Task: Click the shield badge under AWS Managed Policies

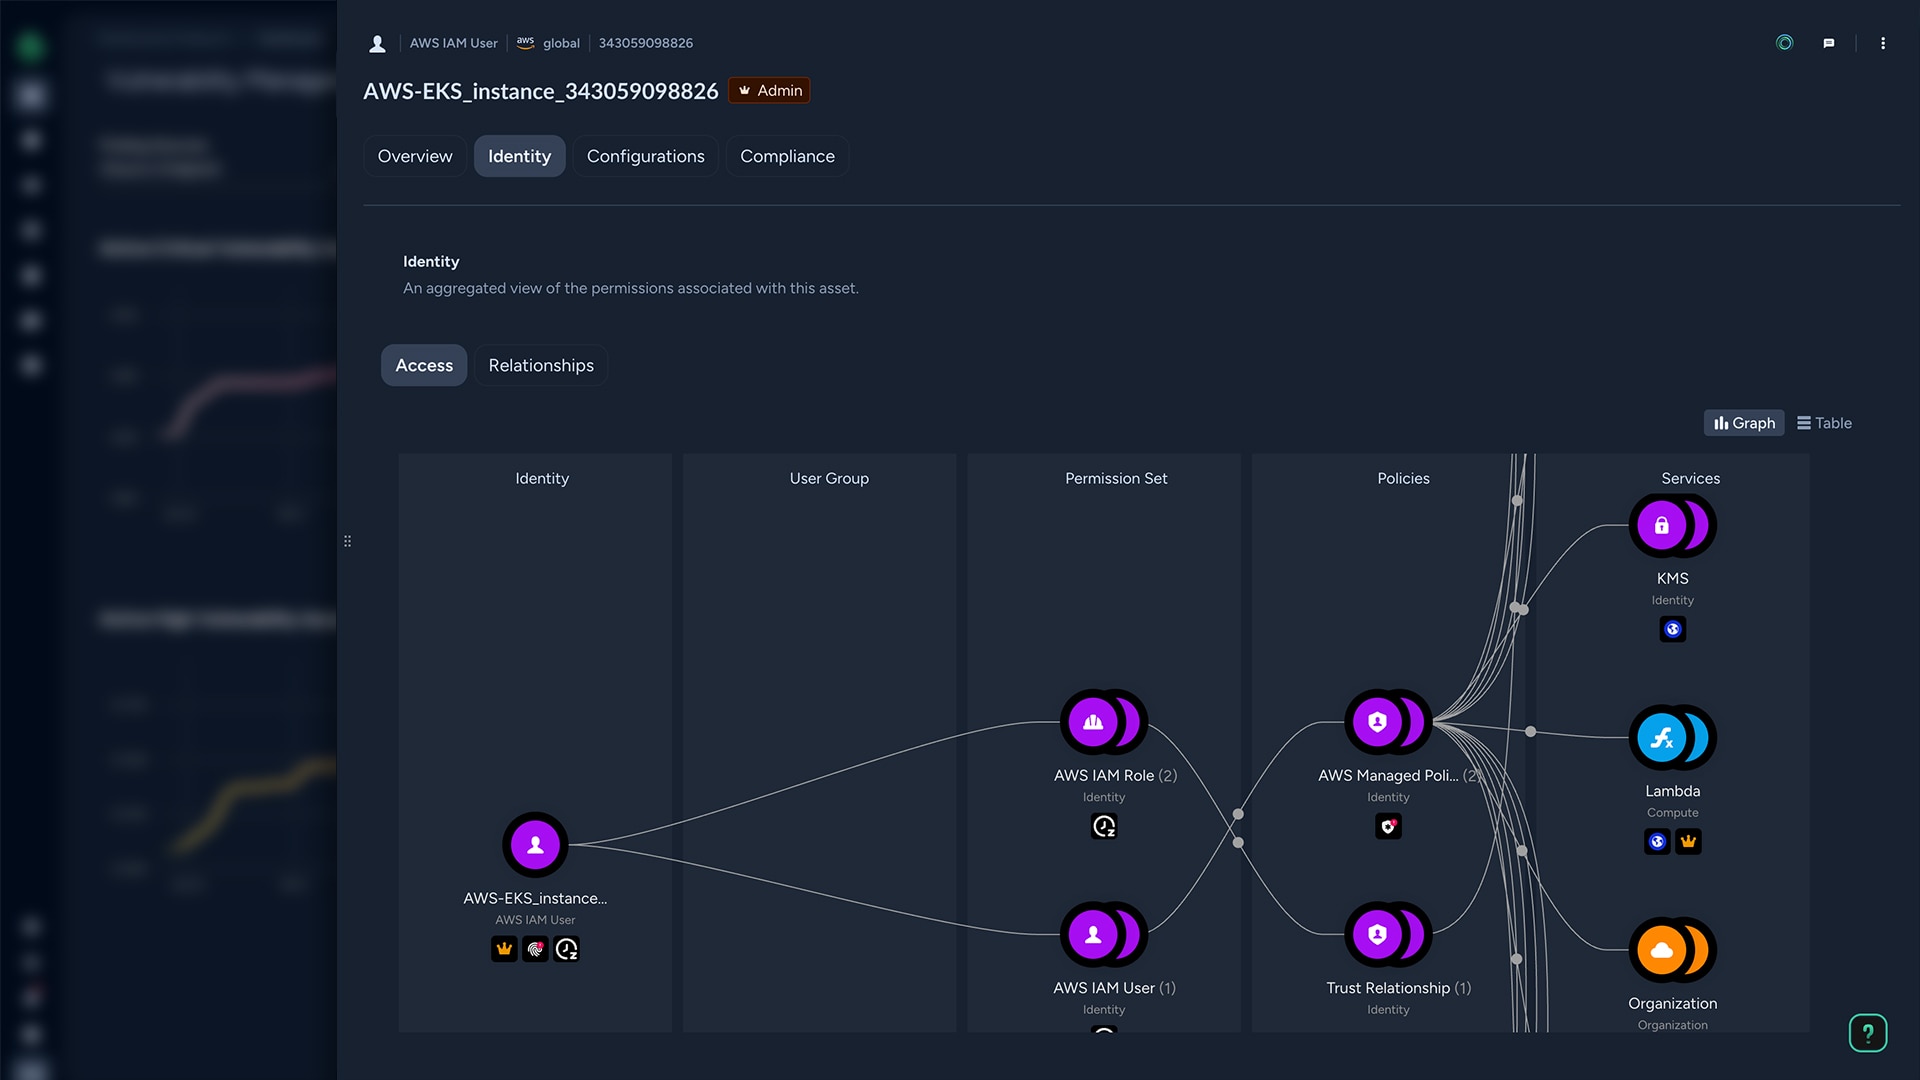Action: pos(1388,826)
